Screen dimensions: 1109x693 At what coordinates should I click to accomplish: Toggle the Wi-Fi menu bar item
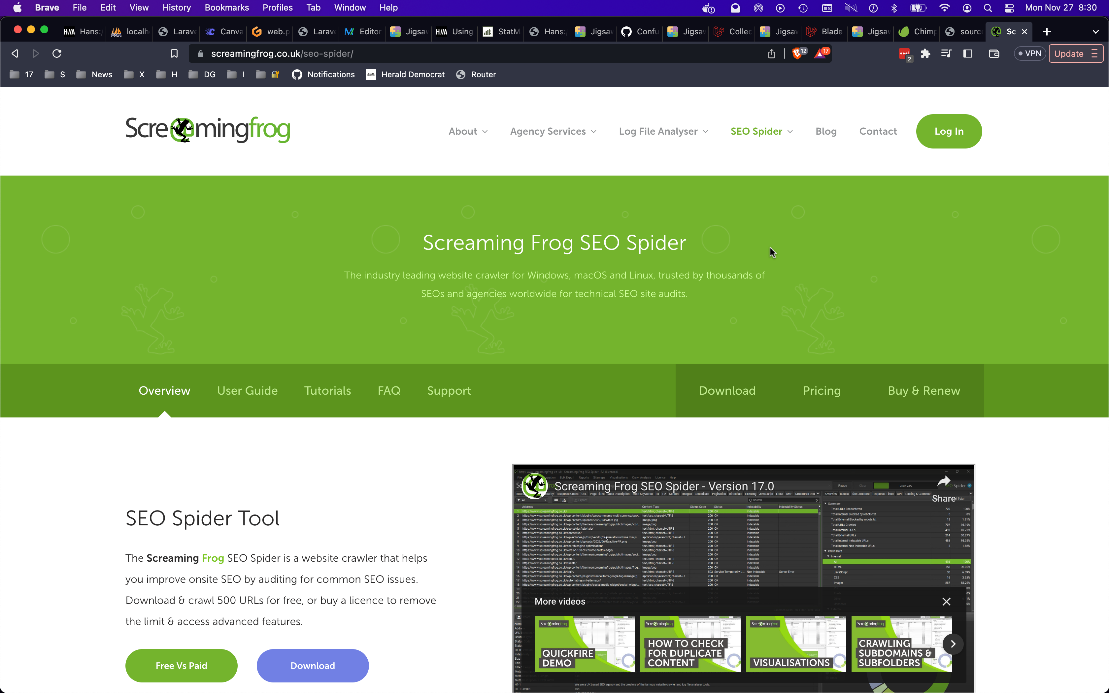click(x=946, y=7)
